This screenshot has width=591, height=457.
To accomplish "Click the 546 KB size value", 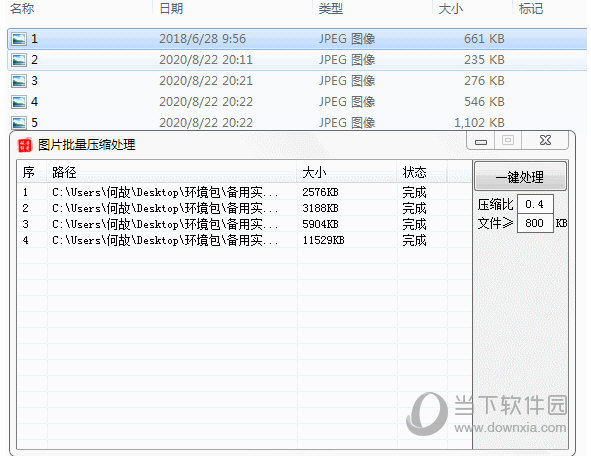I will pos(484,102).
